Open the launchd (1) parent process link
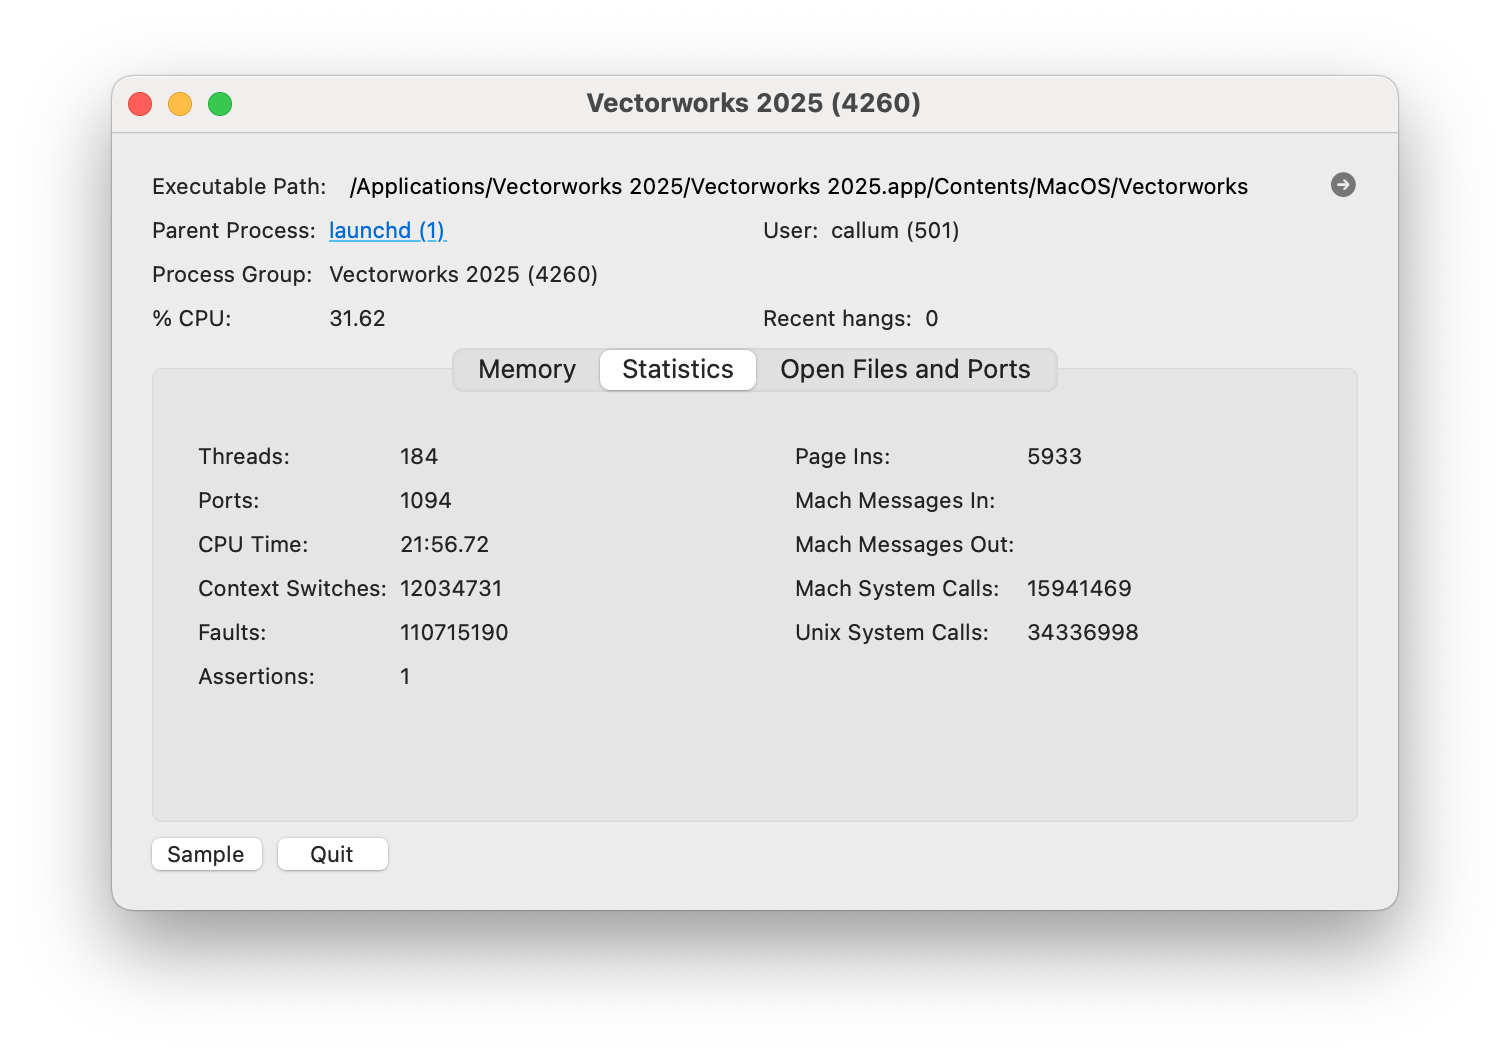The height and width of the screenshot is (1058, 1510). (387, 231)
